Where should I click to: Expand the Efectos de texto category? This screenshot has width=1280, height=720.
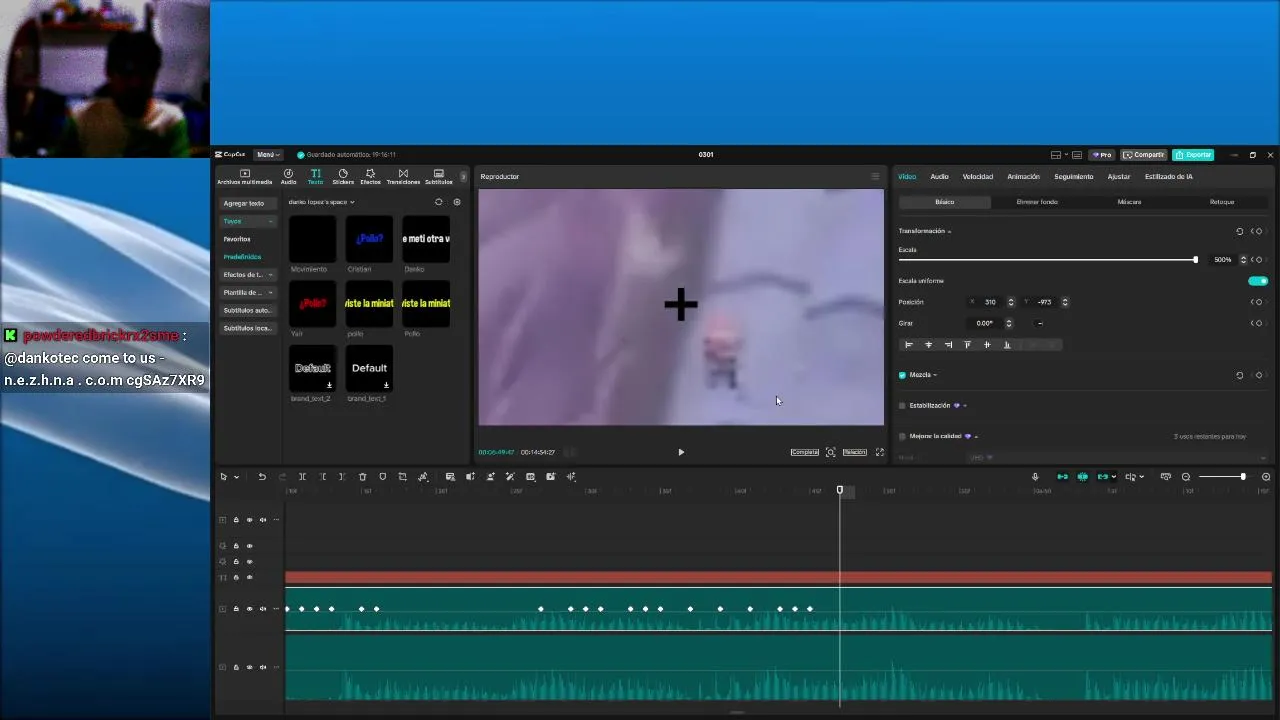click(x=248, y=275)
